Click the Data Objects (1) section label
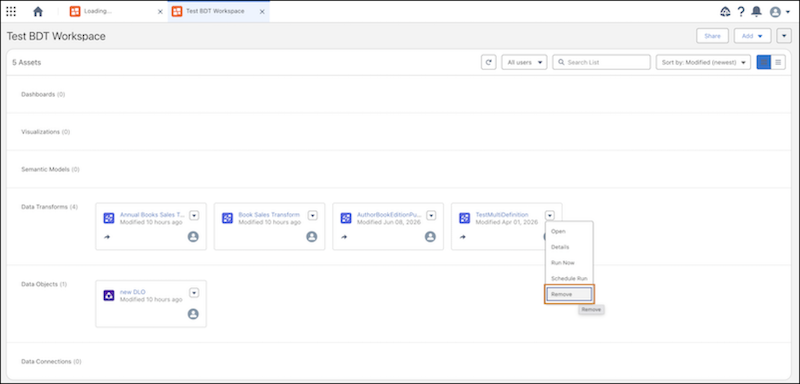Image resolution: width=800 pixels, height=384 pixels. [44, 284]
